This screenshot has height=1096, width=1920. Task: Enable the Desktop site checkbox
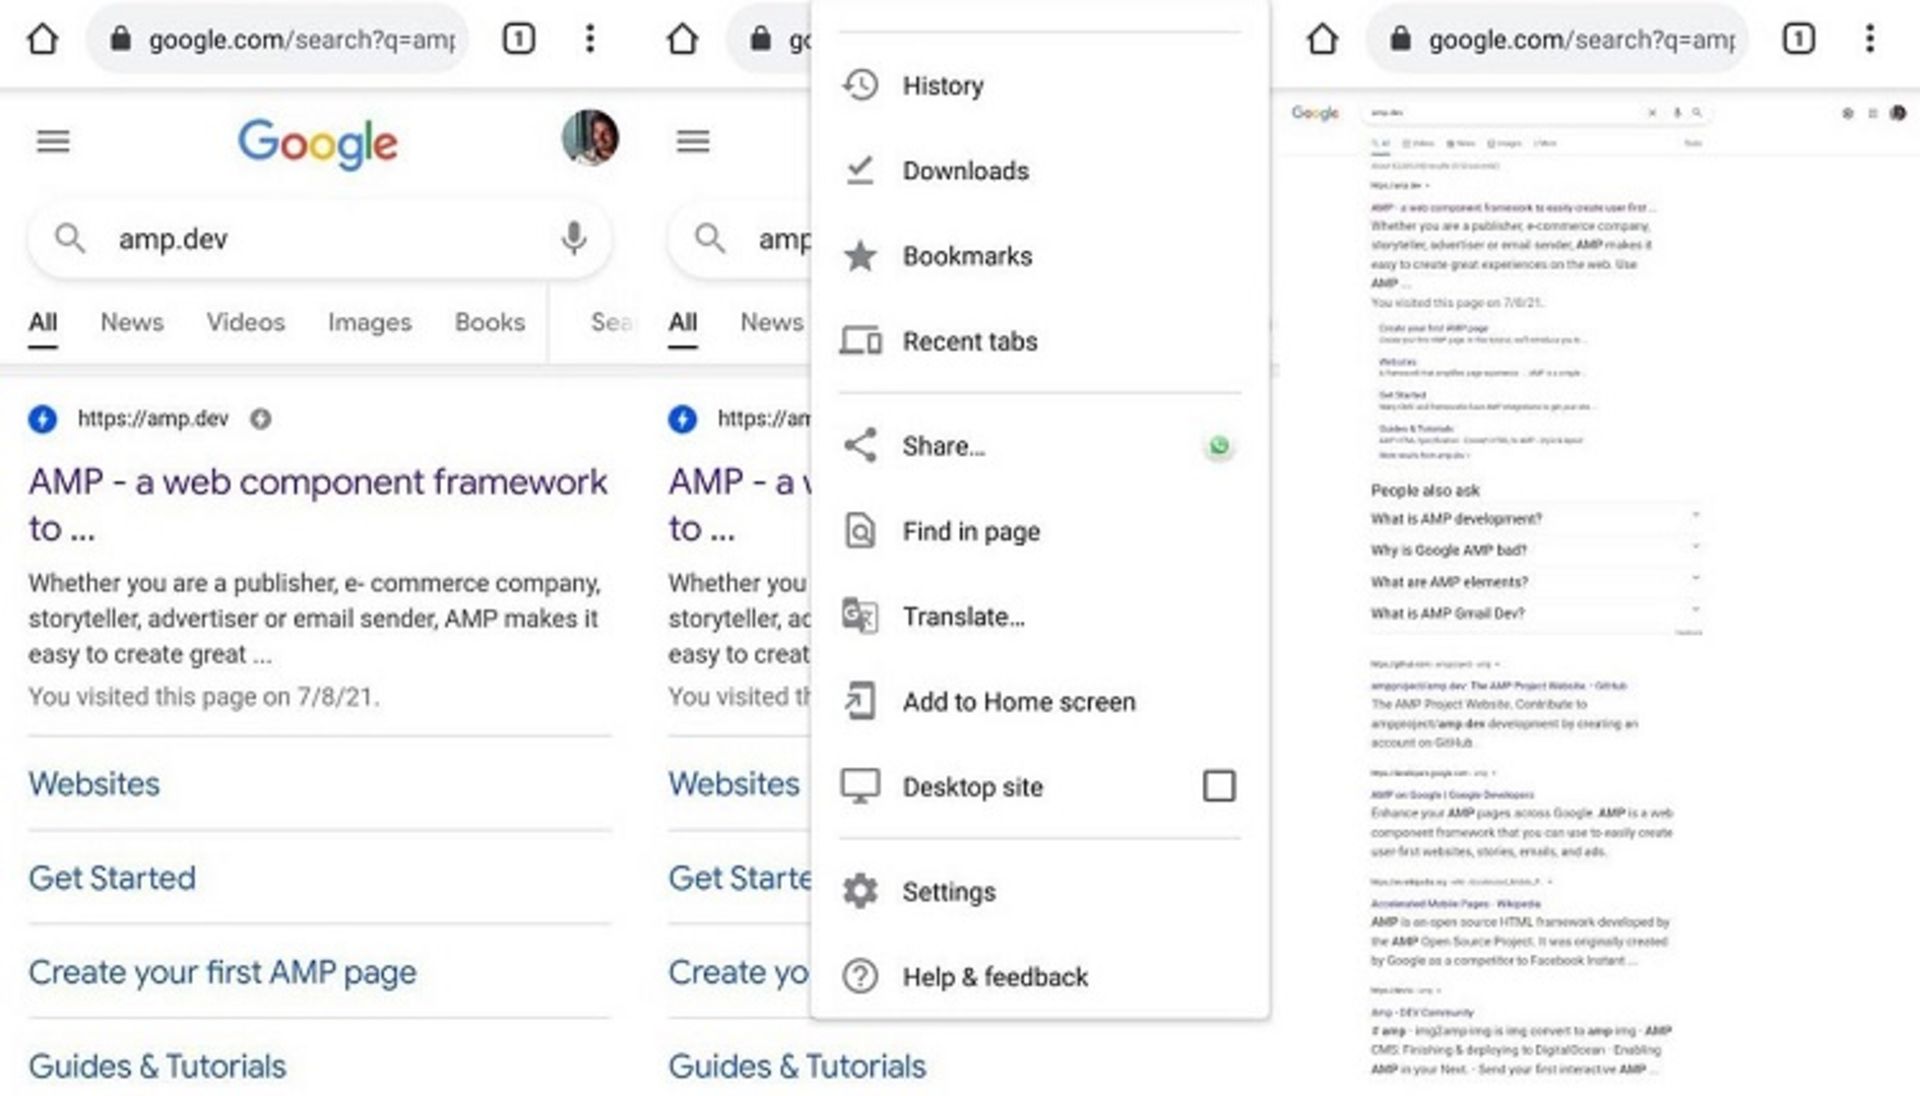tap(1218, 786)
